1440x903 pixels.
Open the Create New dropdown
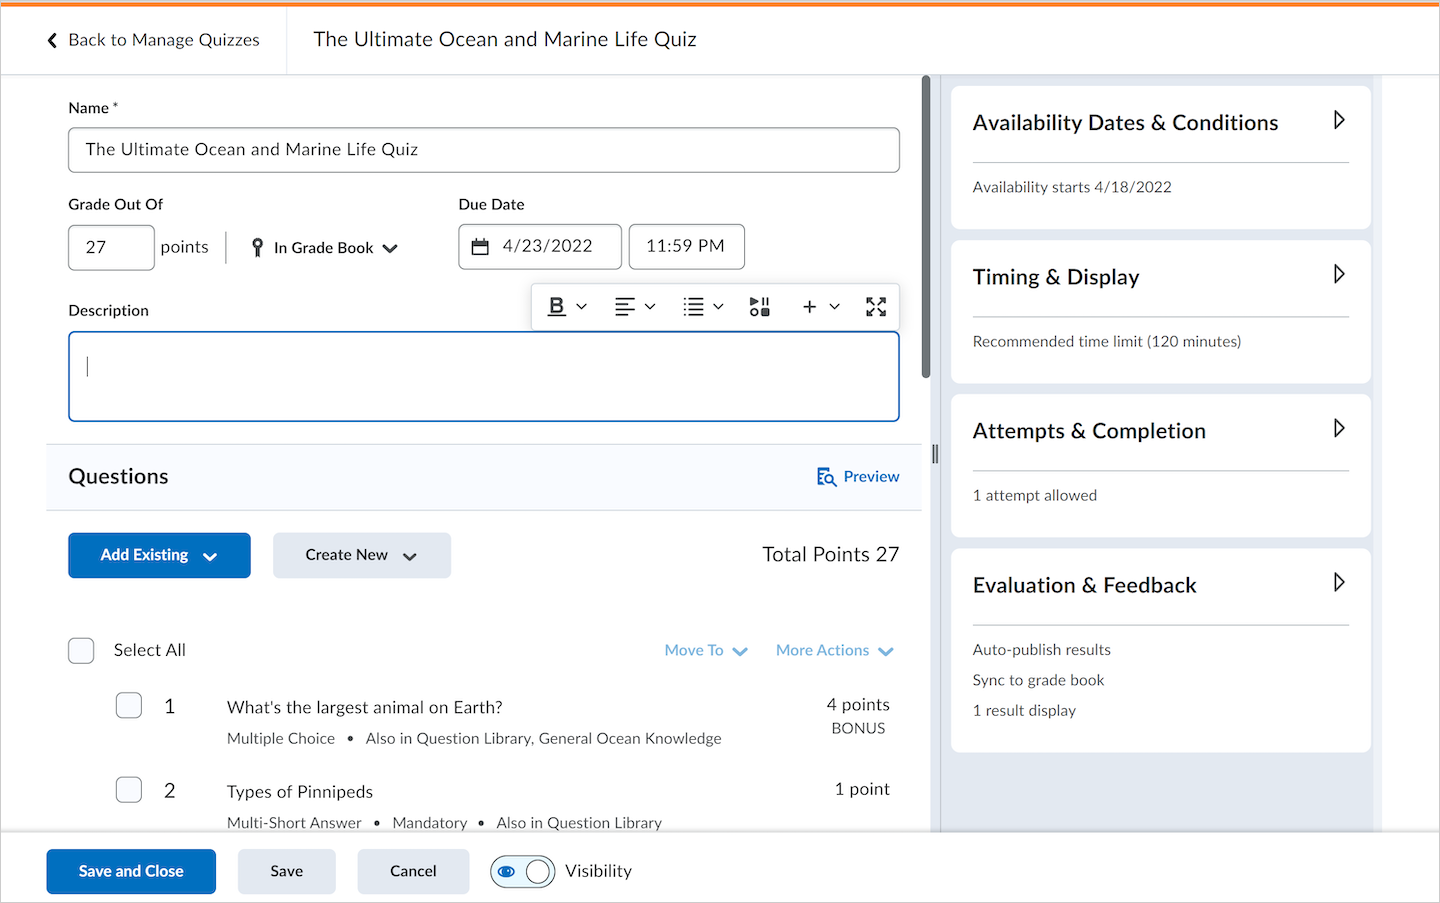click(362, 555)
